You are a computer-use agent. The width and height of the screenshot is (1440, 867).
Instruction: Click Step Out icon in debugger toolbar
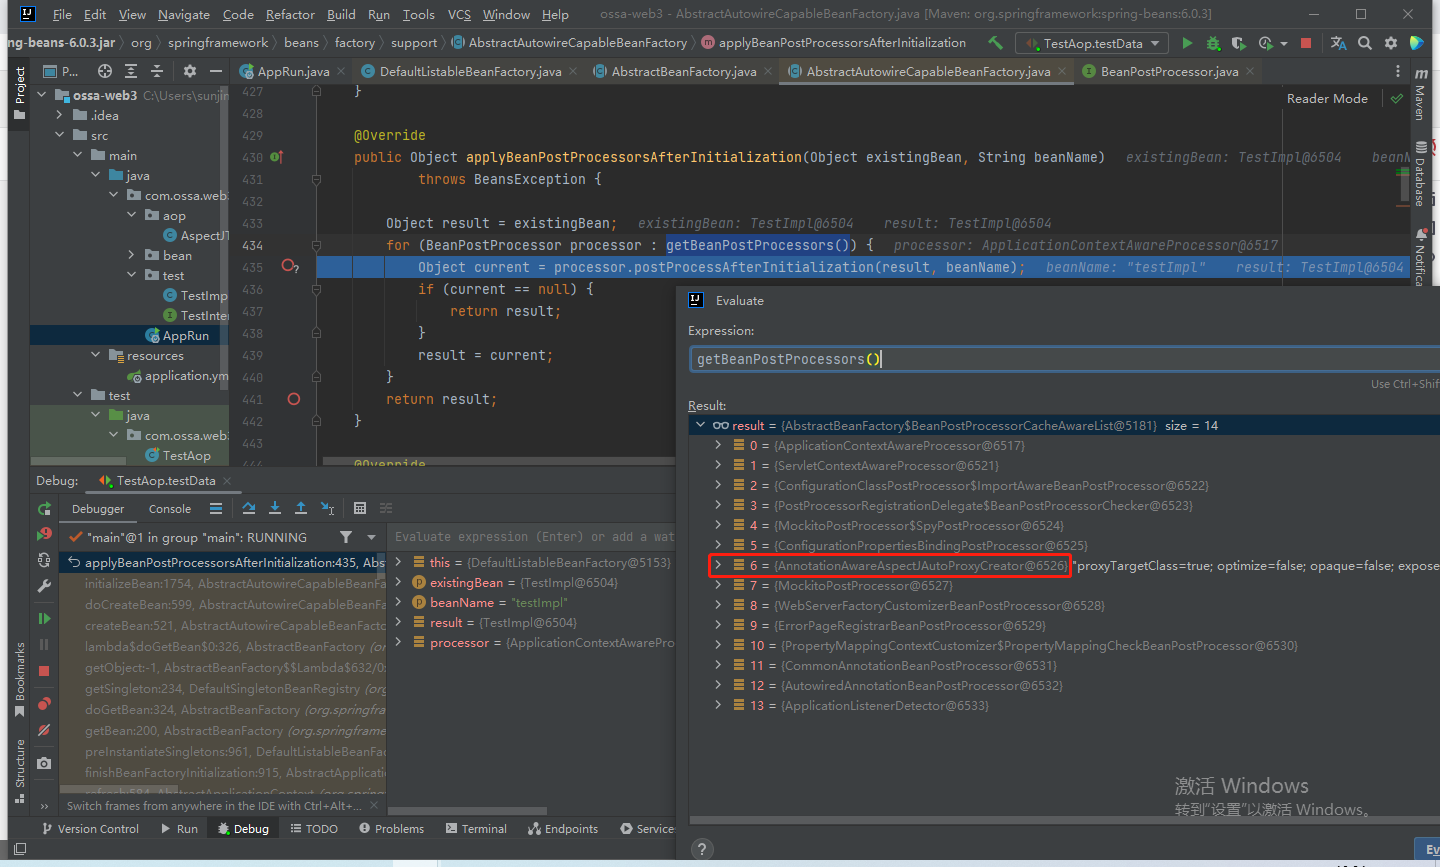[301, 508]
